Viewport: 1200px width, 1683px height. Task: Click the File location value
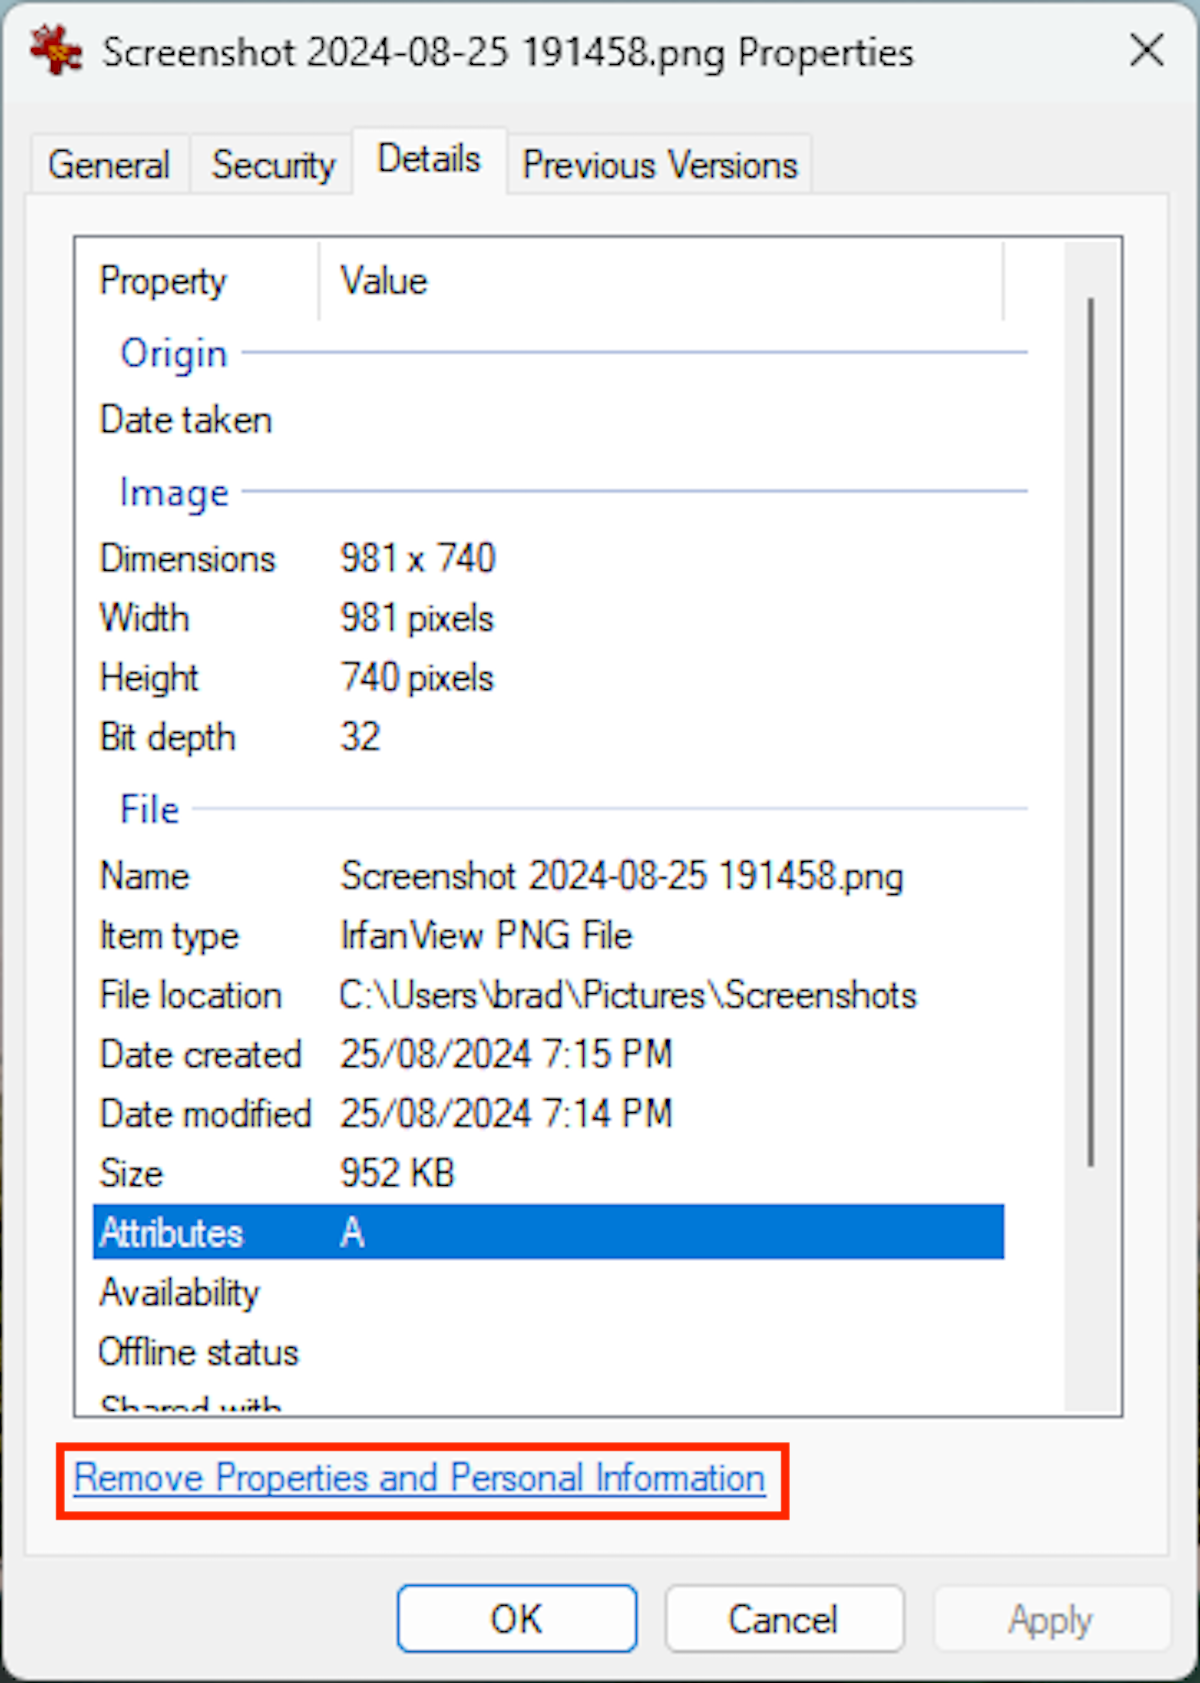(628, 995)
